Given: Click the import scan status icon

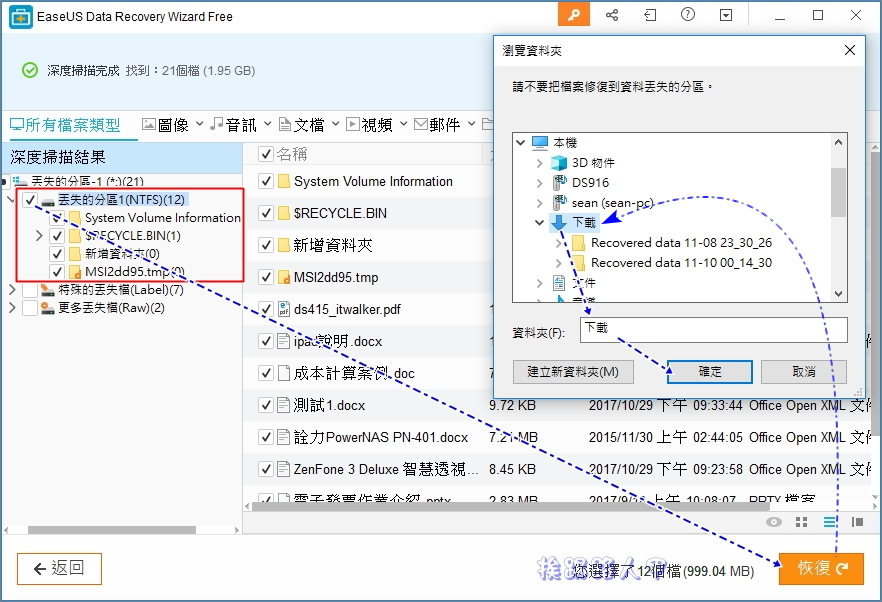Looking at the screenshot, I should coord(650,15).
